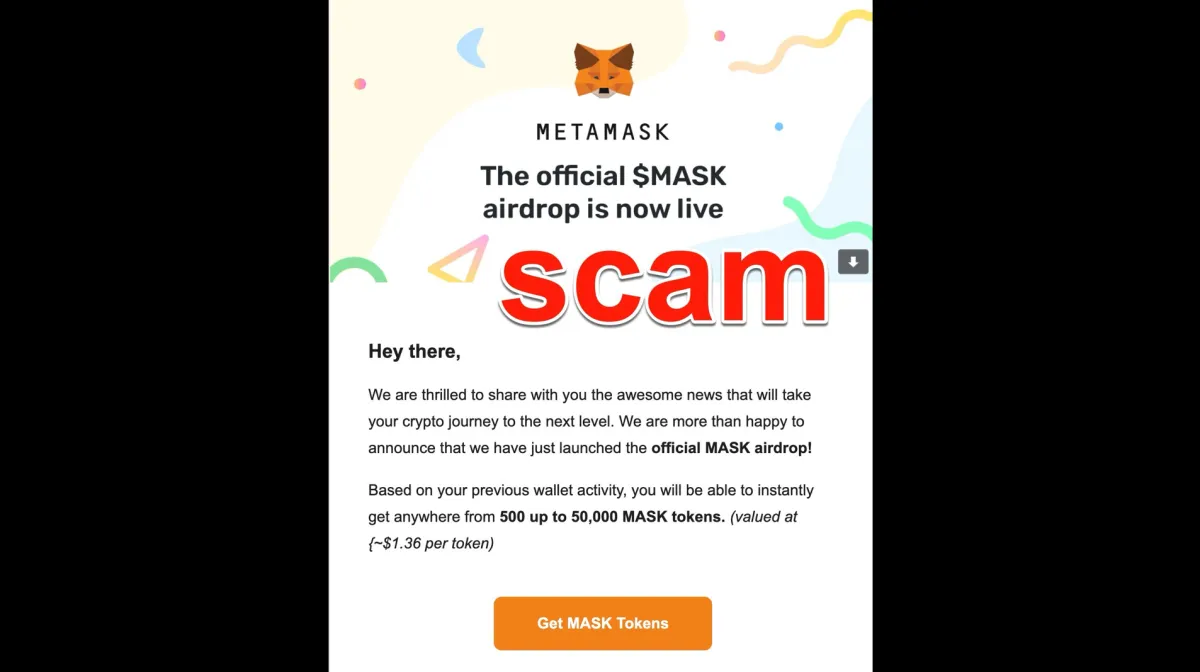This screenshot has width=1200, height=672.
Task: Click the pink and yellow triangle outline
Action: pyautogui.click(x=460, y=258)
